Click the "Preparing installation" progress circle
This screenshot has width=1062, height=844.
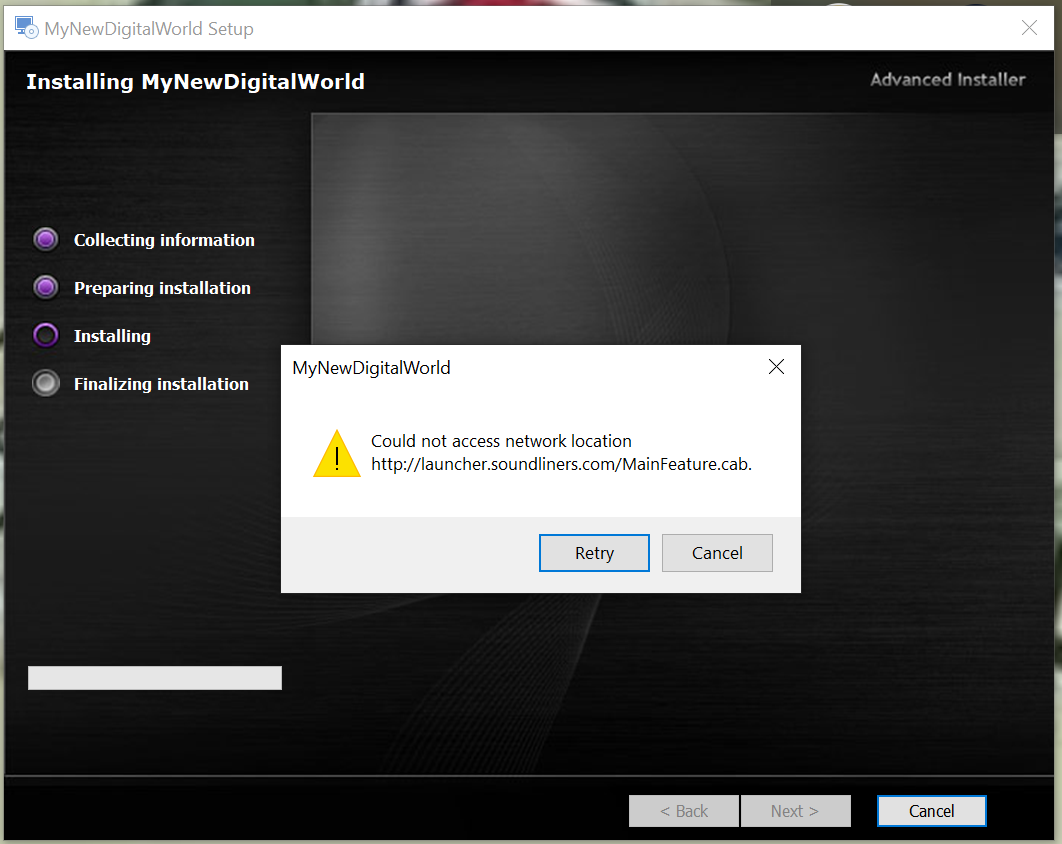click(x=45, y=287)
